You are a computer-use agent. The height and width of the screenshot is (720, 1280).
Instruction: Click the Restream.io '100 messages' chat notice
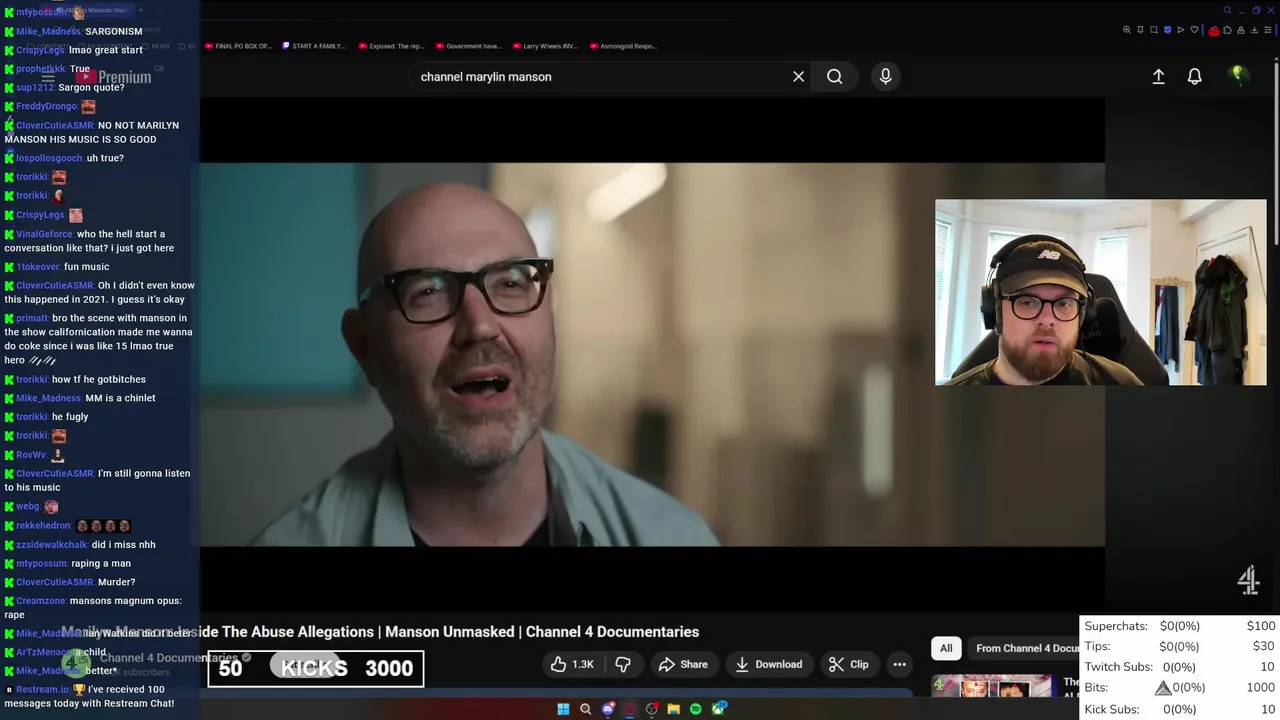pos(90,696)
